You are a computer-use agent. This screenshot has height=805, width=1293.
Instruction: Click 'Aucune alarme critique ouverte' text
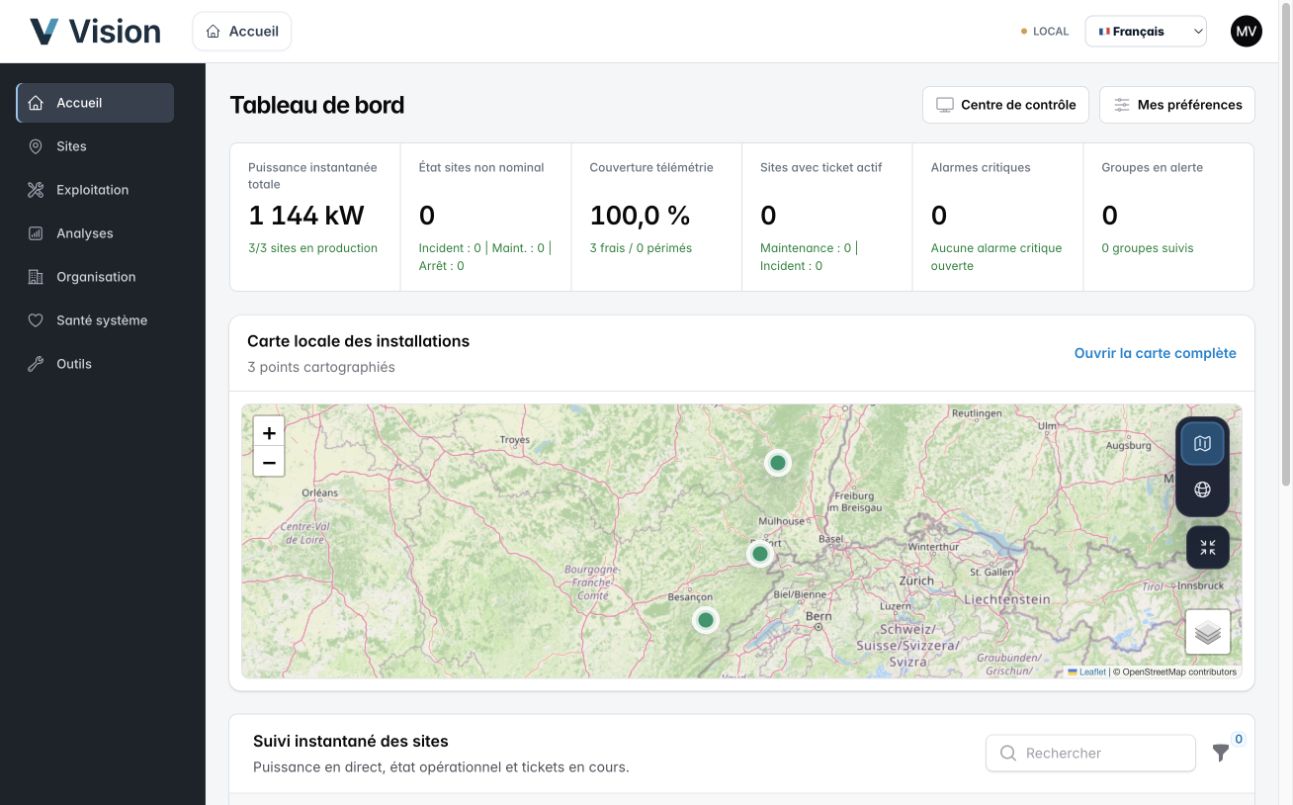[996, 257]
